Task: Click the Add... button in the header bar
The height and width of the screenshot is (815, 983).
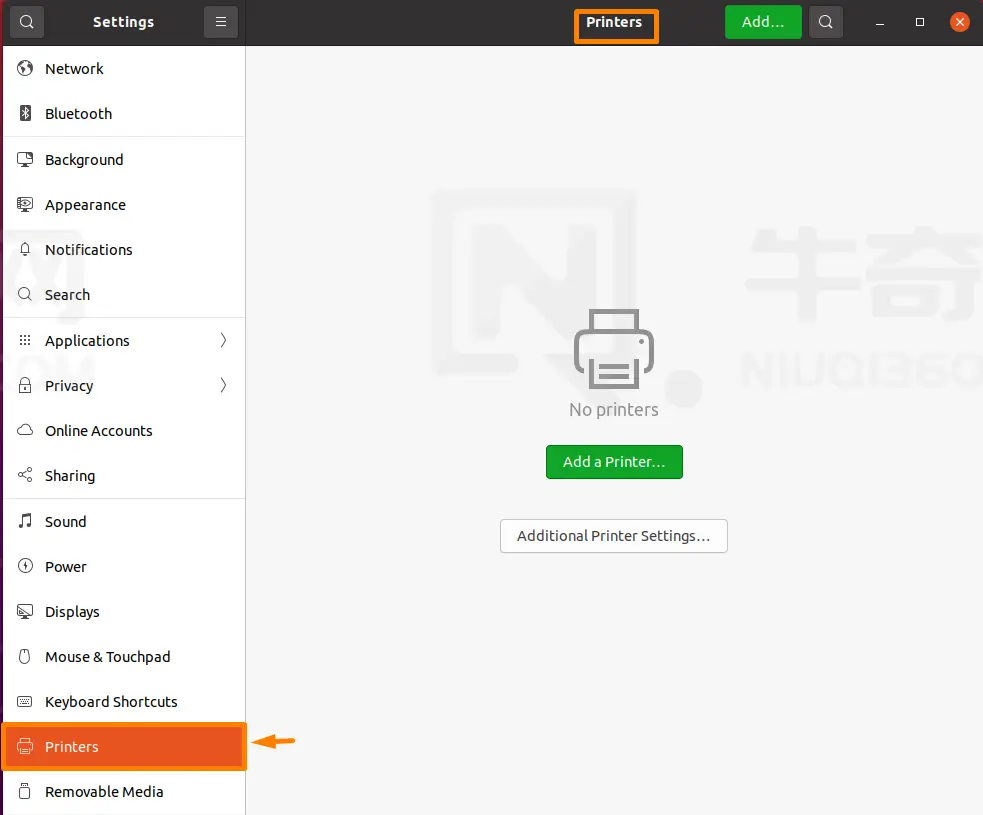Action: [763, 22]
